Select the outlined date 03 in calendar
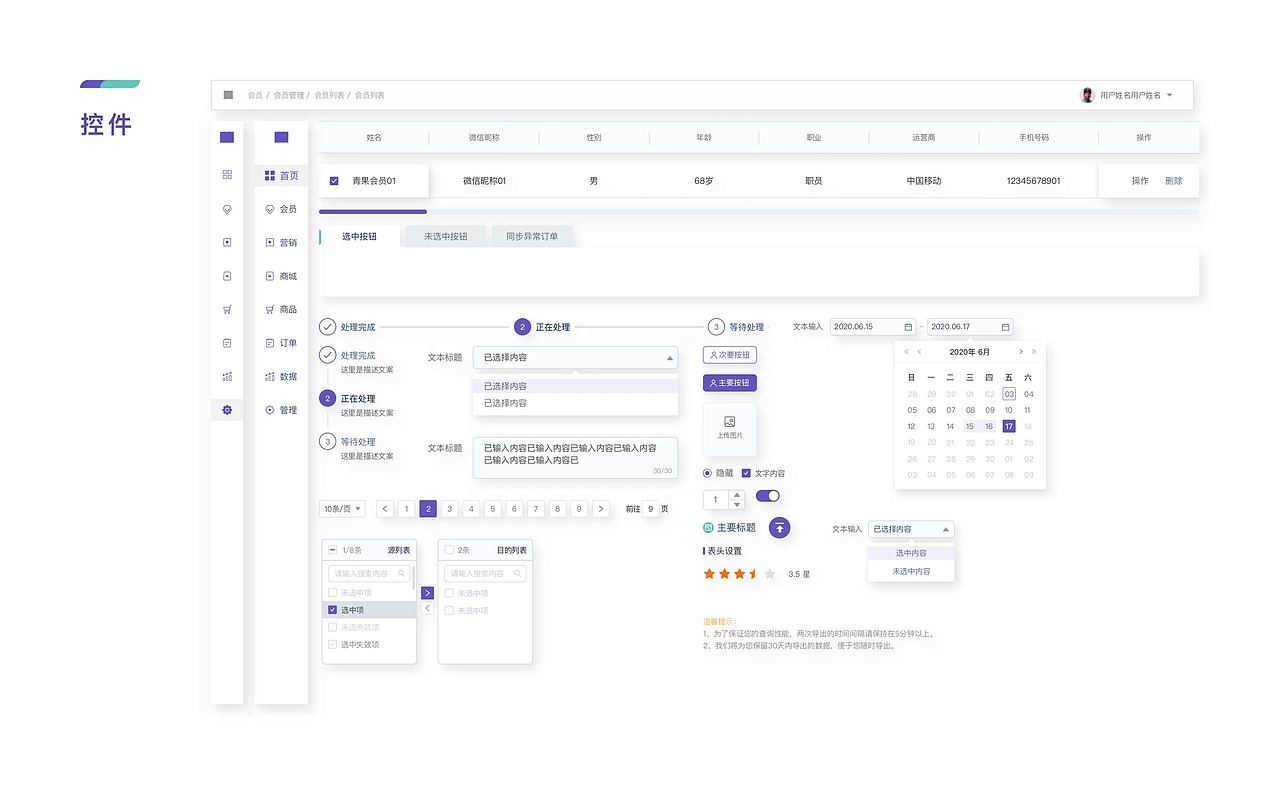This screenshot has height=800, width=1280. click(x=1009, y=394)
